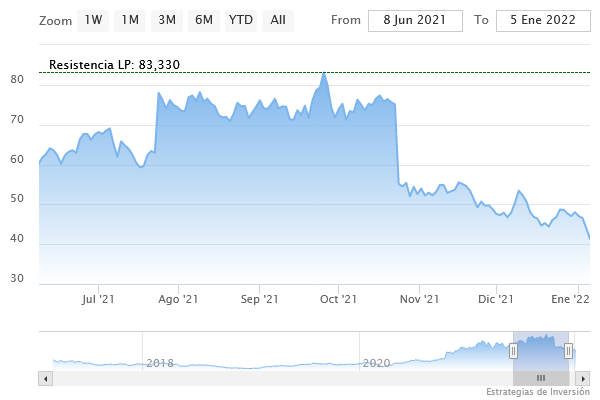Click scrollbar right arrow button
Viewport: 600px width, 400px height.
coord(582,378)
